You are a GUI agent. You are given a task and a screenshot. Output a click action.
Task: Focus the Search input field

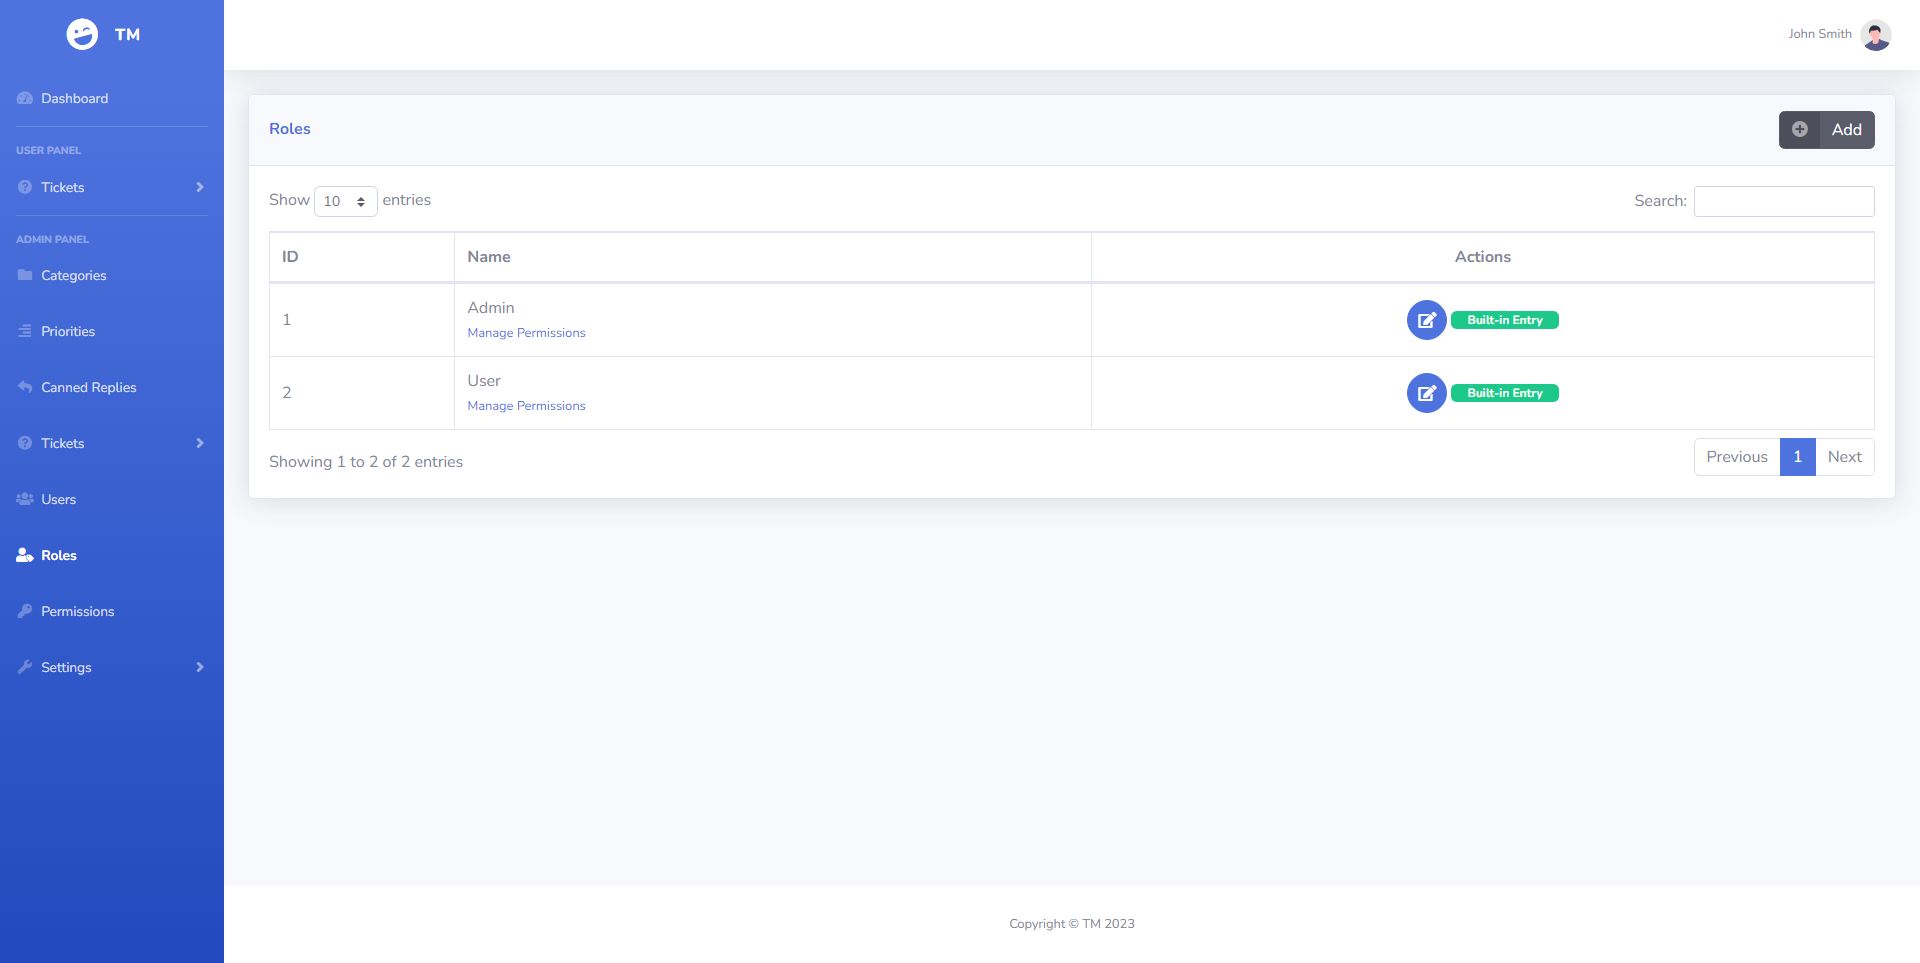1783,201
